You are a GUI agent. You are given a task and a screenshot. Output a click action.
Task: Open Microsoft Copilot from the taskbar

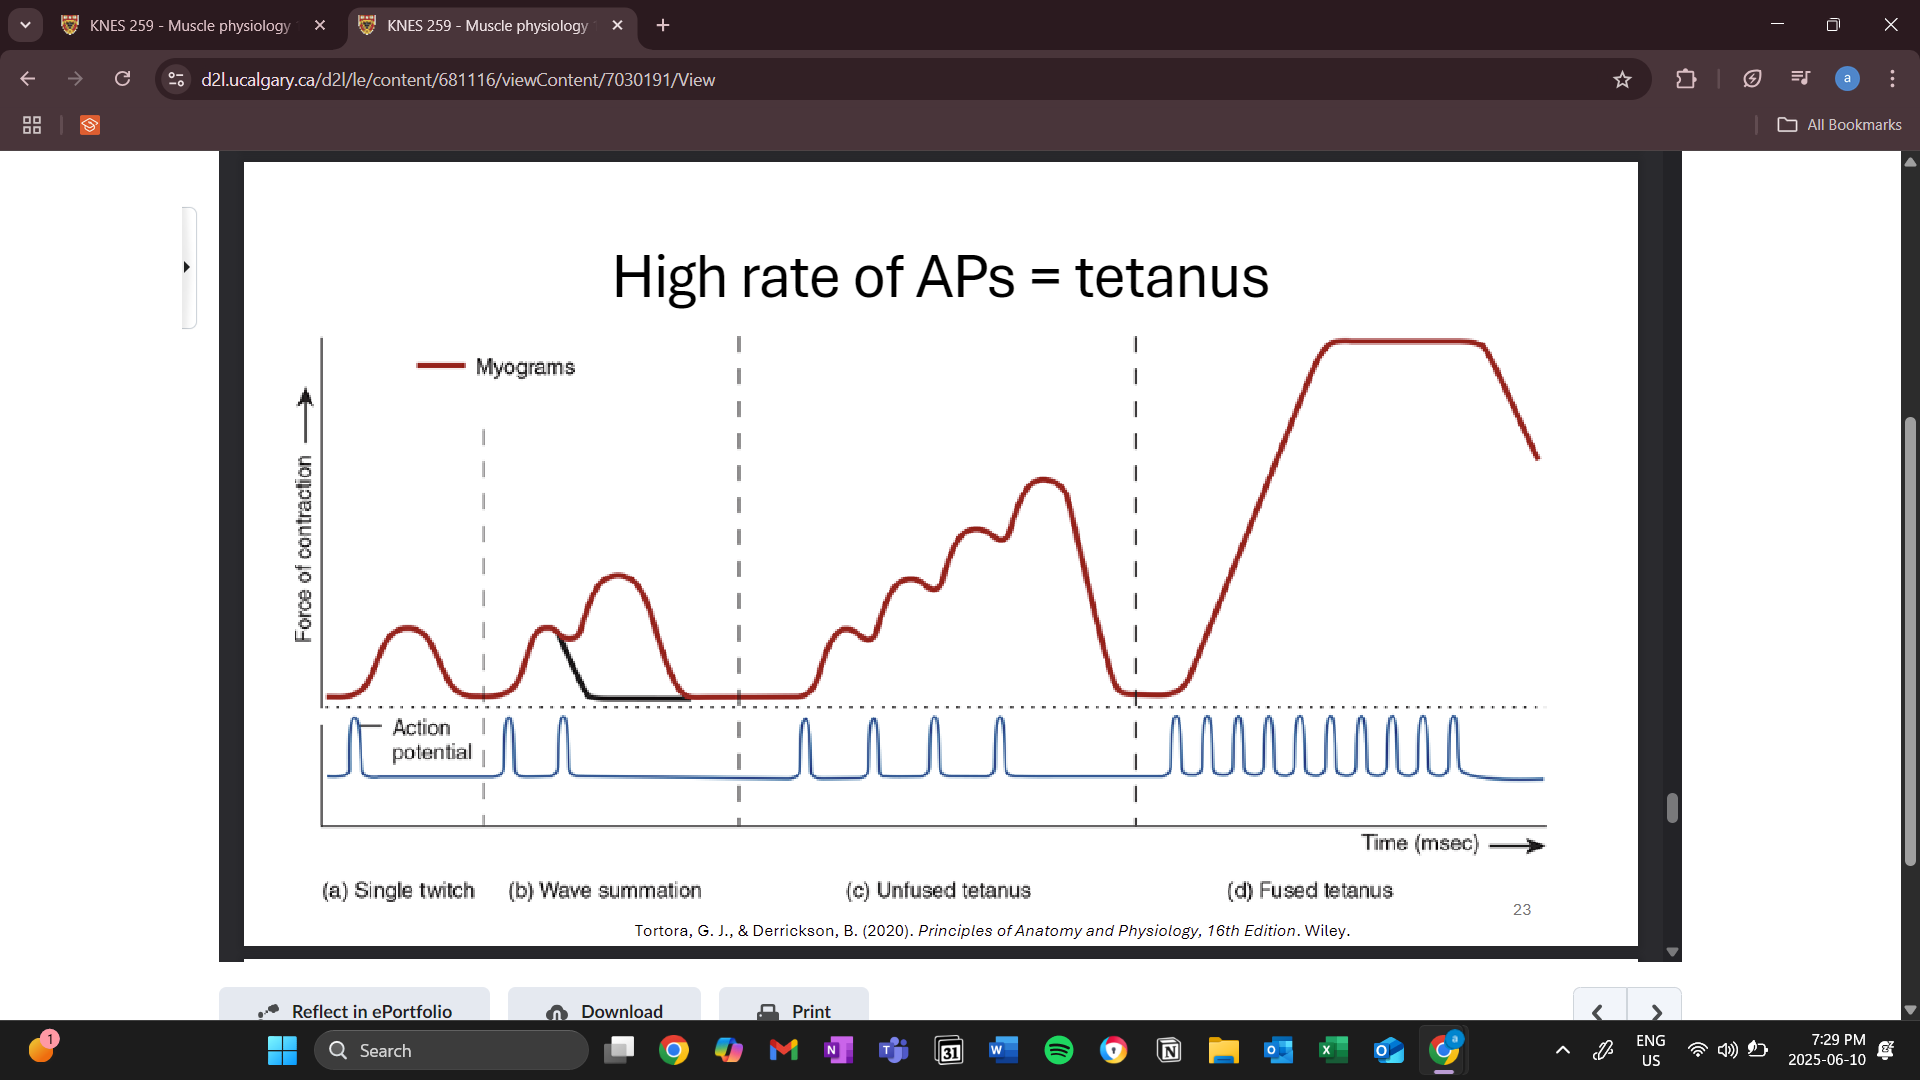729,1050
